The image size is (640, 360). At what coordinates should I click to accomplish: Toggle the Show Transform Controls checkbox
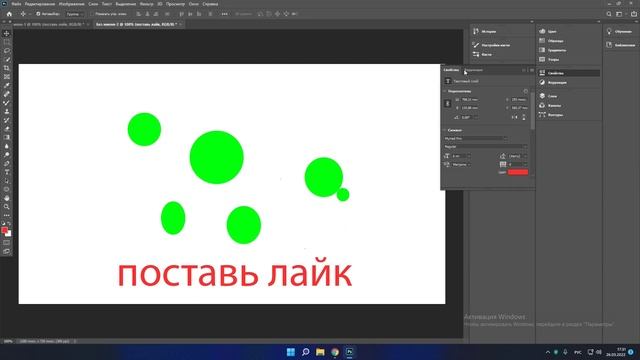coord(92,14)
